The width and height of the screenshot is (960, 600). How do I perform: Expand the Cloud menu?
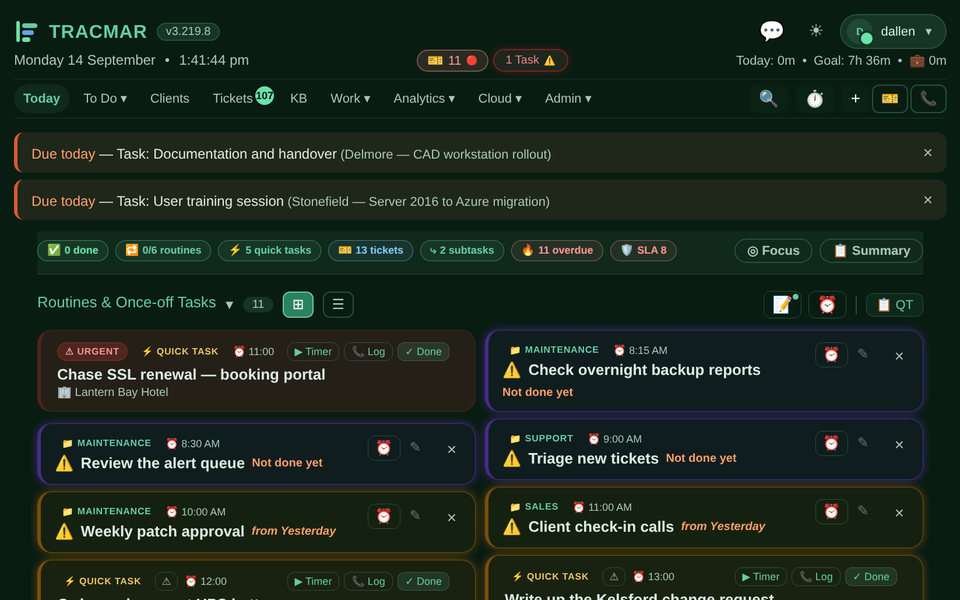coord(500,99)
